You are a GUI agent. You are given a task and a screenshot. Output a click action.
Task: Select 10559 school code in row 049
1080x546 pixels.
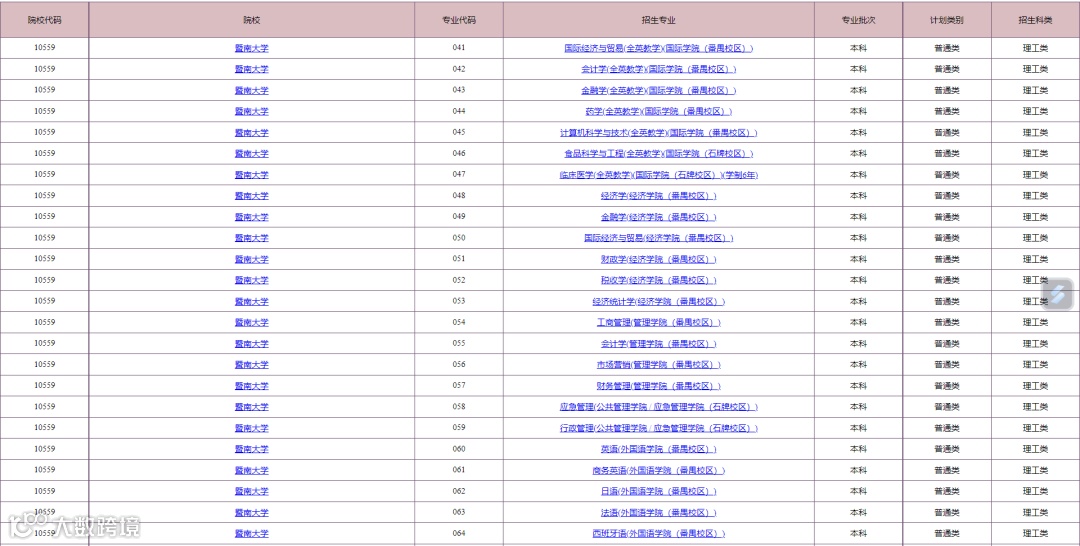(x=45, y=217)
